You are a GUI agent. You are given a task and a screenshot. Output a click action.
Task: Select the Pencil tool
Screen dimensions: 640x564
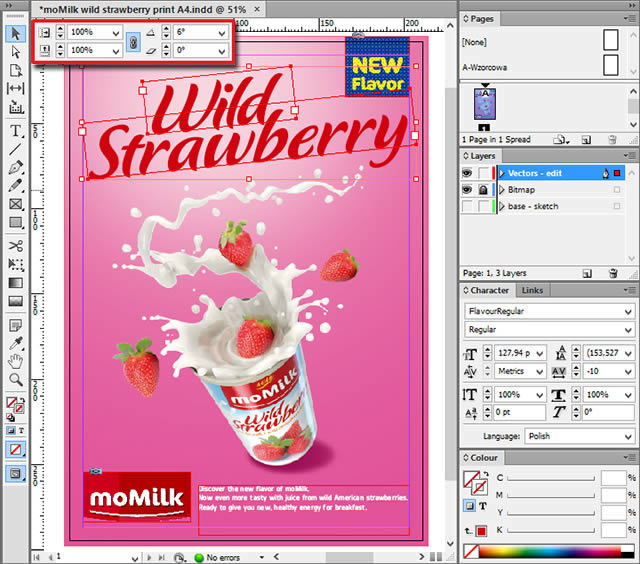tap(16, 186)
